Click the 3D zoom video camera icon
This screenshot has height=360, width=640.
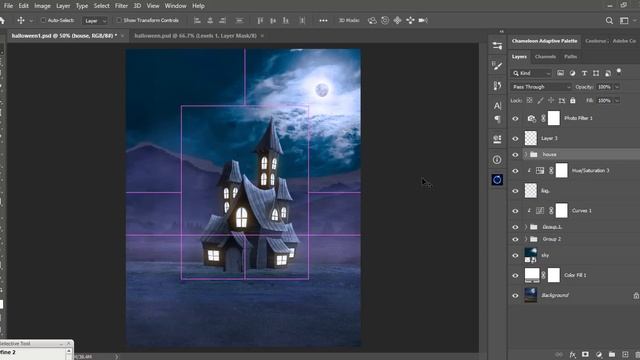click(423, 20)
